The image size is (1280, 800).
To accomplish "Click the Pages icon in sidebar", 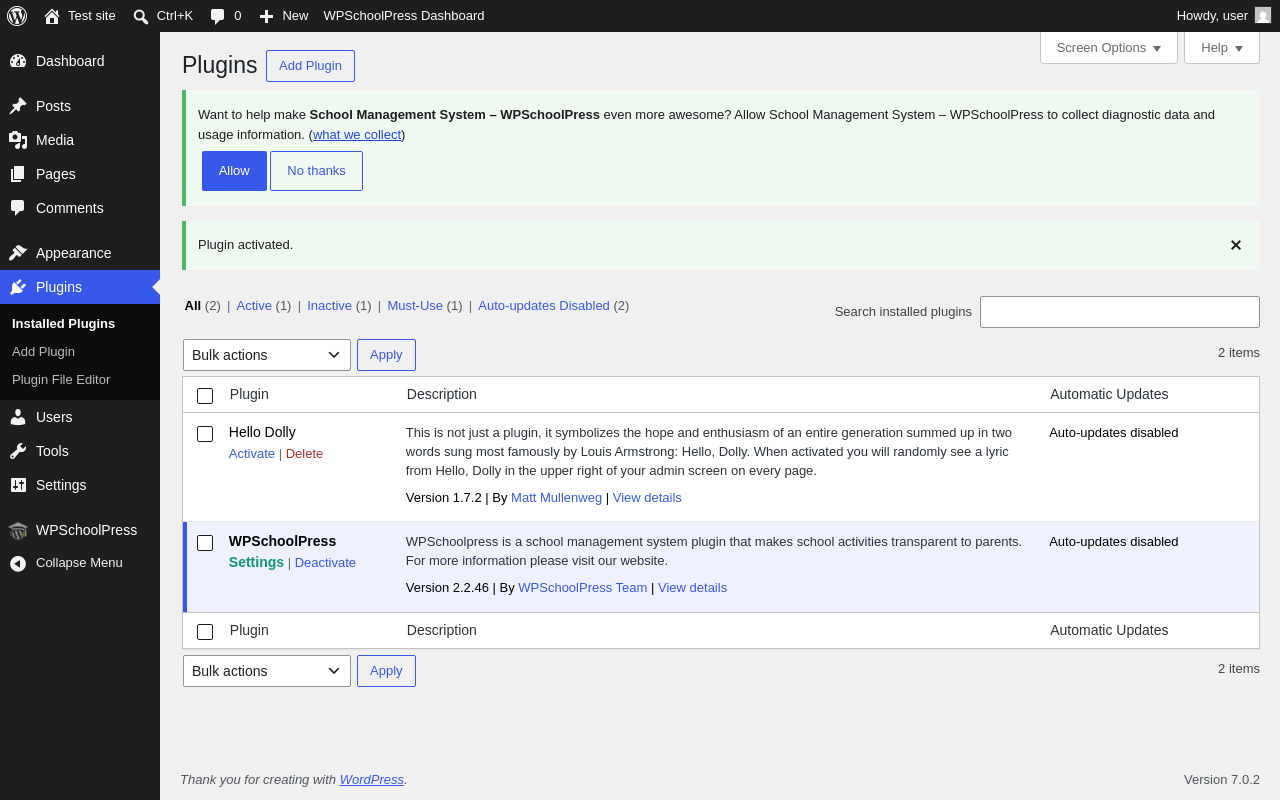I will 18,174.
